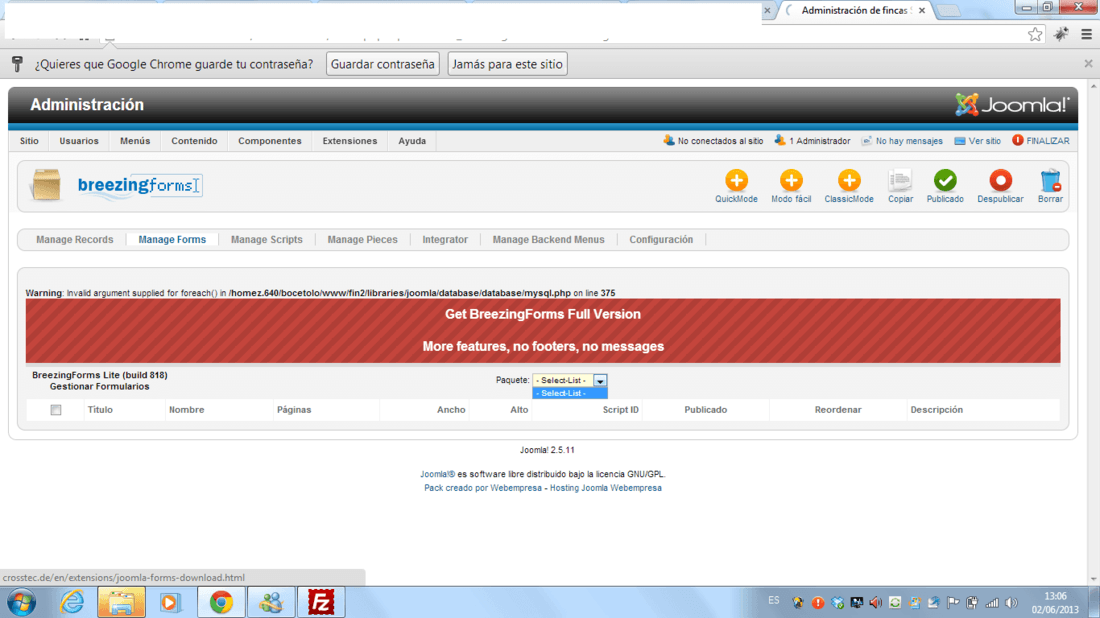
Task: Dismiss the password save bar
Action: 1088,64
